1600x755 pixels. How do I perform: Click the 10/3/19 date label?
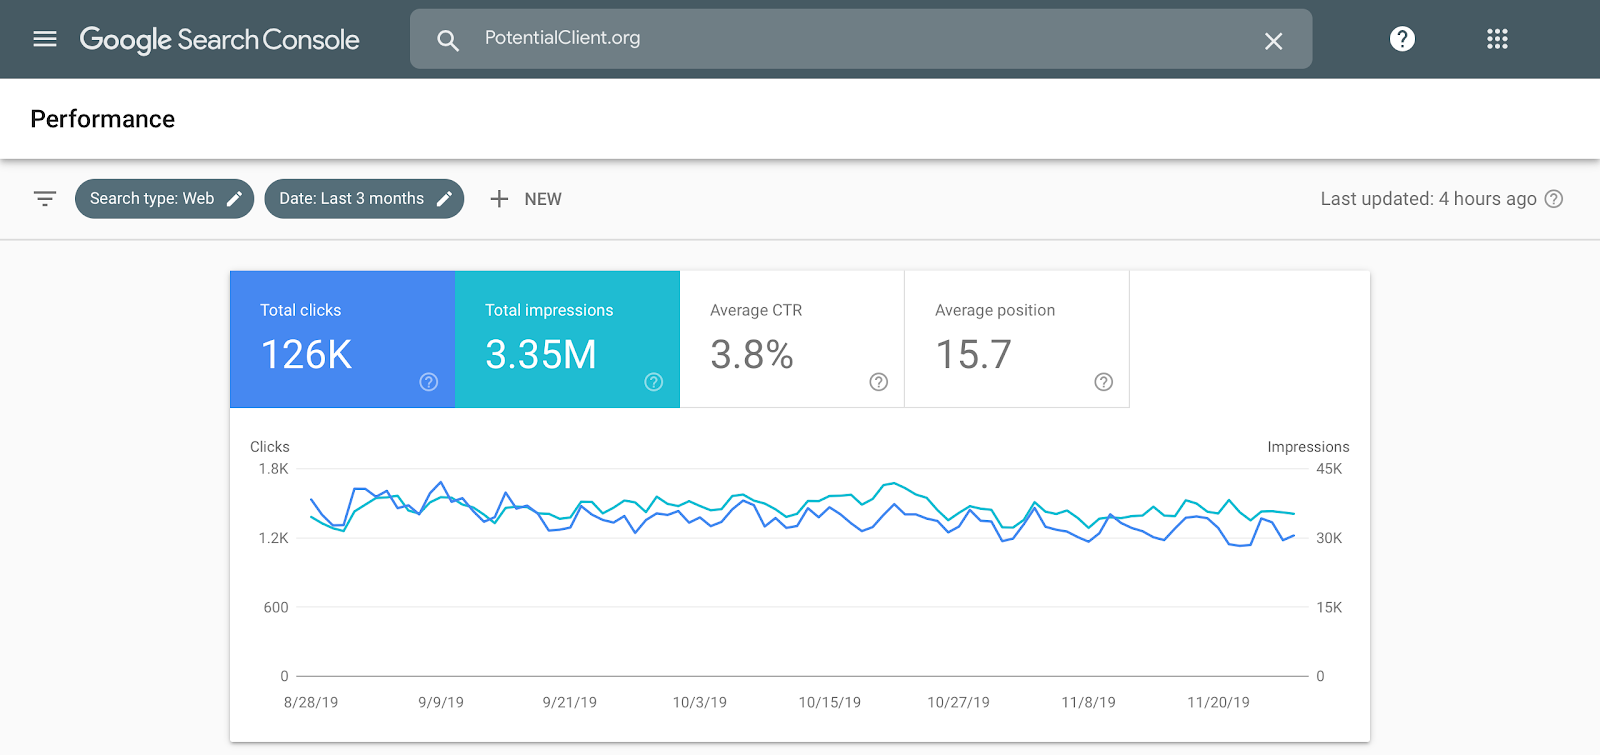700,702
